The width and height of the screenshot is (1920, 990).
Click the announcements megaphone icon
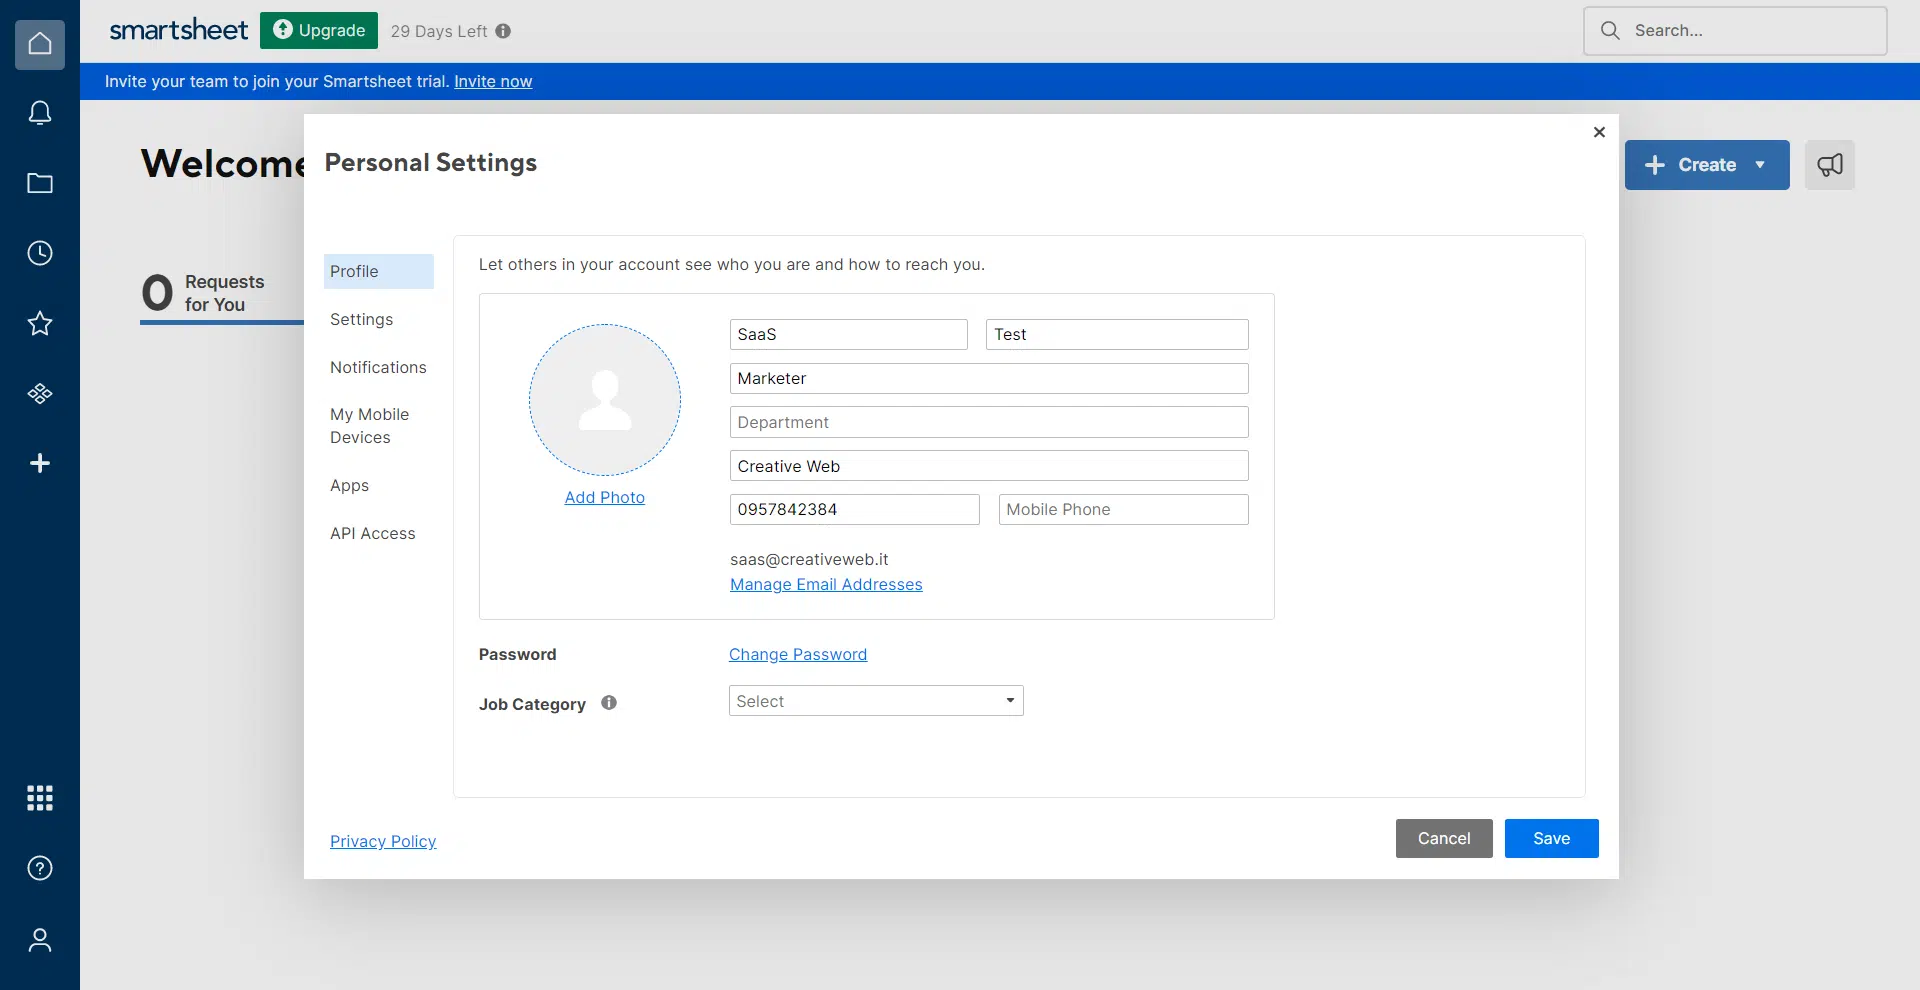click(x=1830, y=165)
